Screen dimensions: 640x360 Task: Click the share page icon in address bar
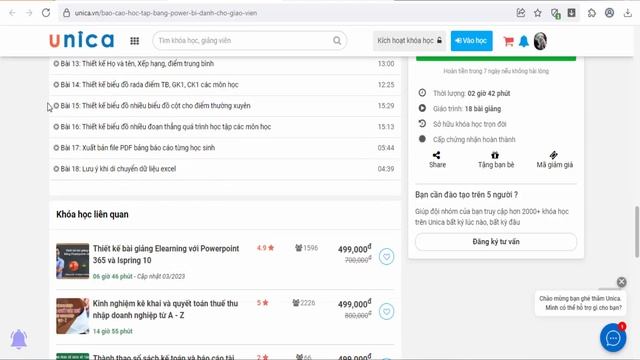coord(521,13)
